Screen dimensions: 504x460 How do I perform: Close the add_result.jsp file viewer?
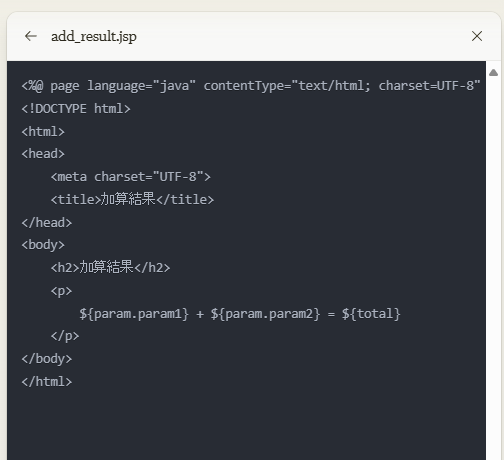[x=477, y=36]
